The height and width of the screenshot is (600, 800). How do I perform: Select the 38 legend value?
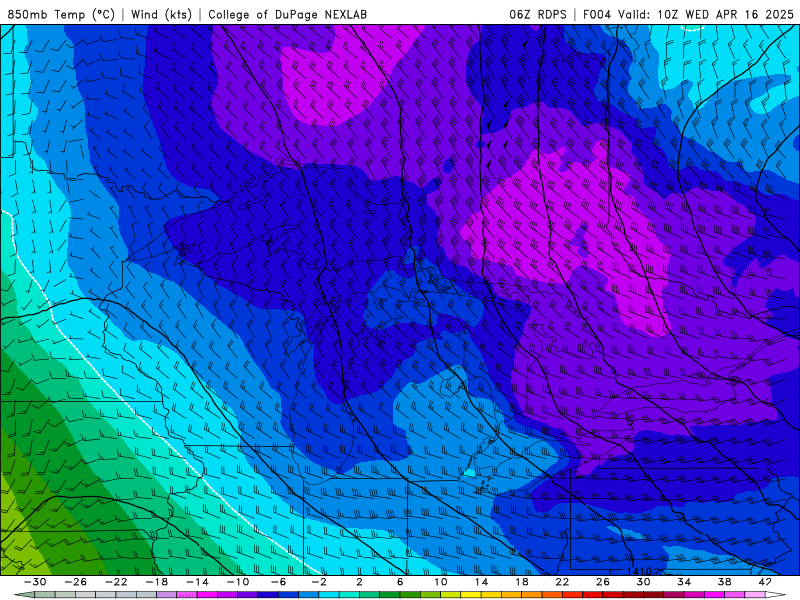pyautogui.click(x=724, y=582)
